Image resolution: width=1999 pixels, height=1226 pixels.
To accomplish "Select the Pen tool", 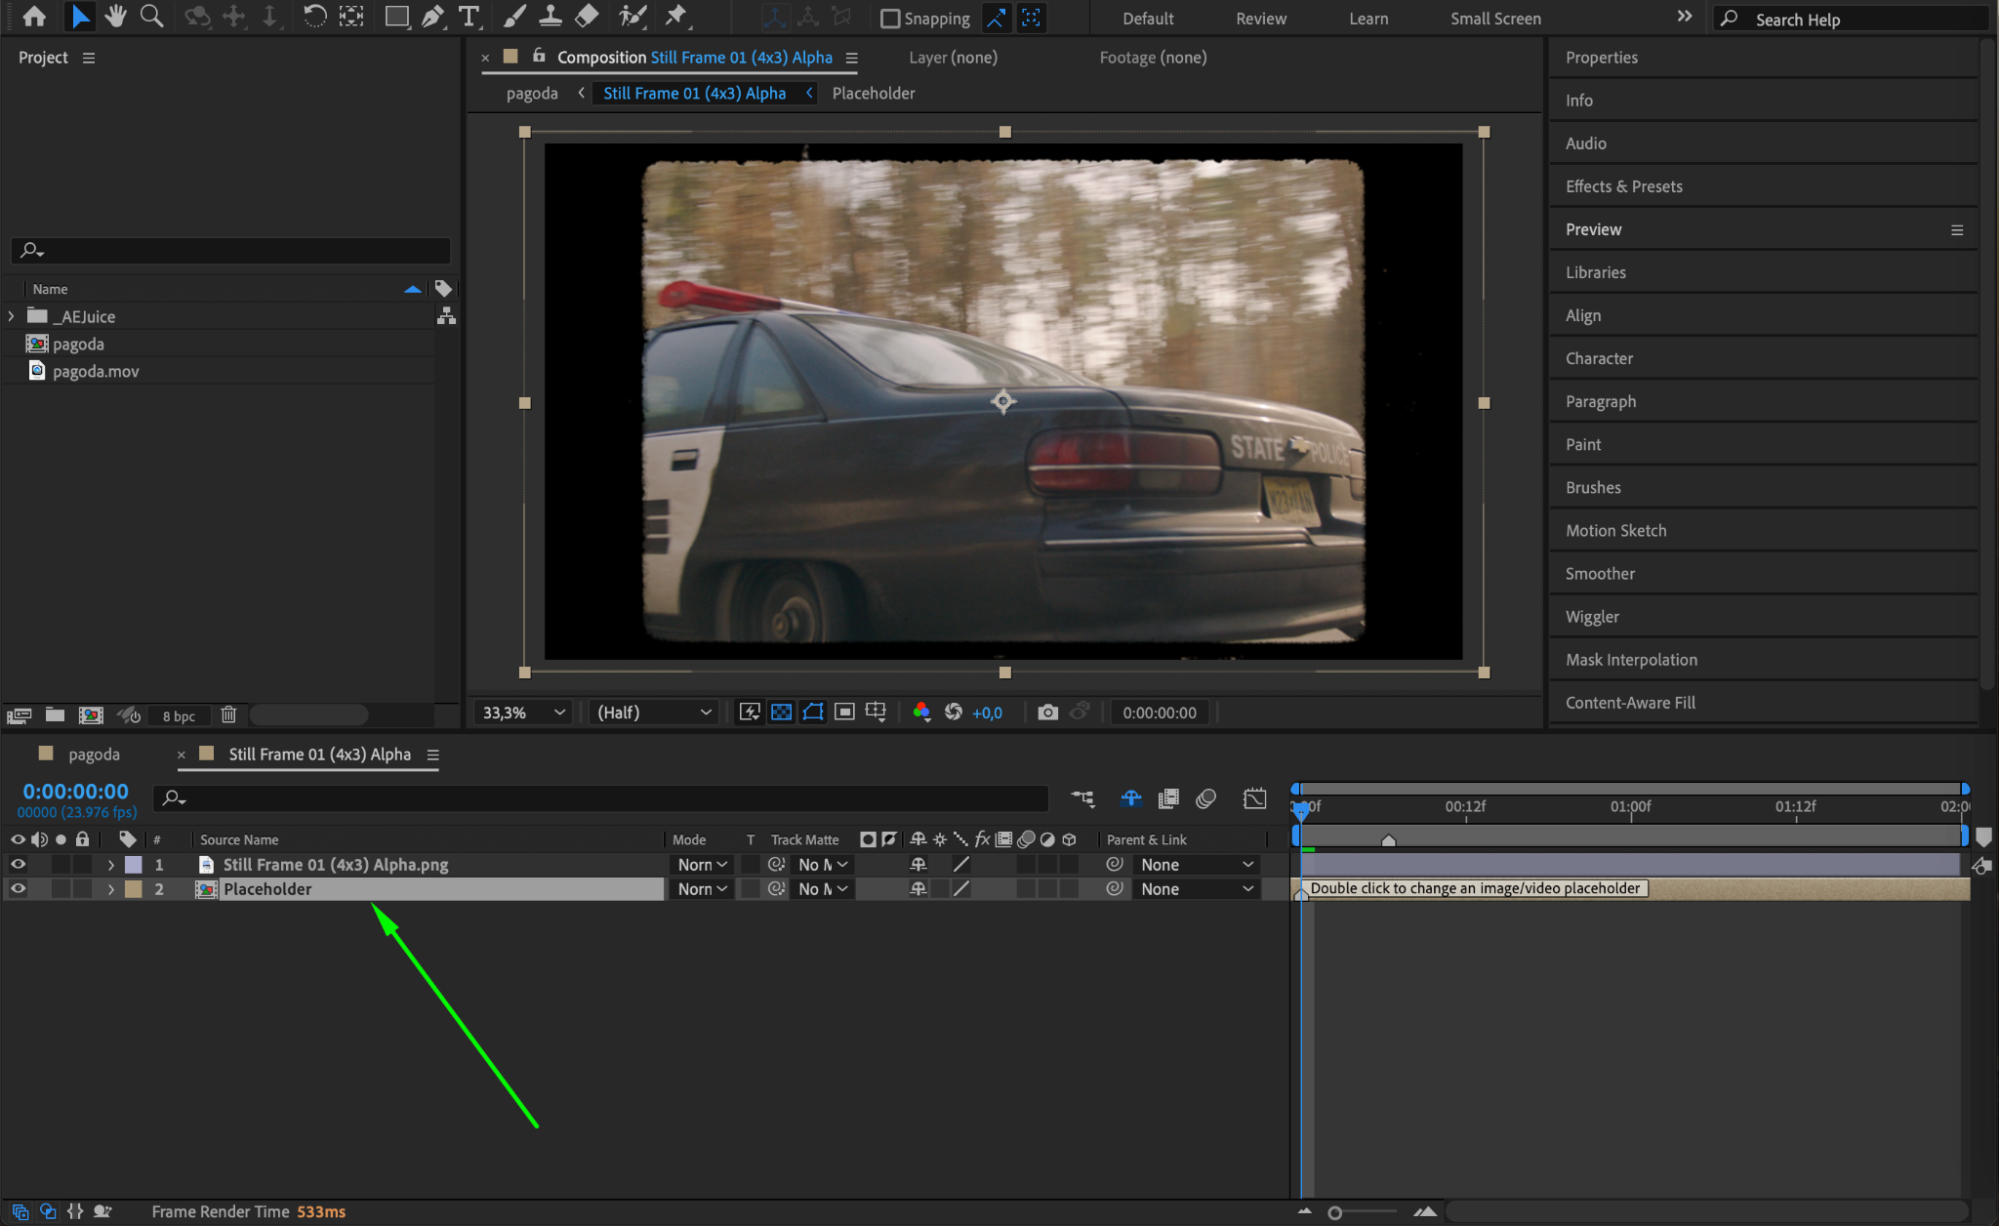I will 433,16.
